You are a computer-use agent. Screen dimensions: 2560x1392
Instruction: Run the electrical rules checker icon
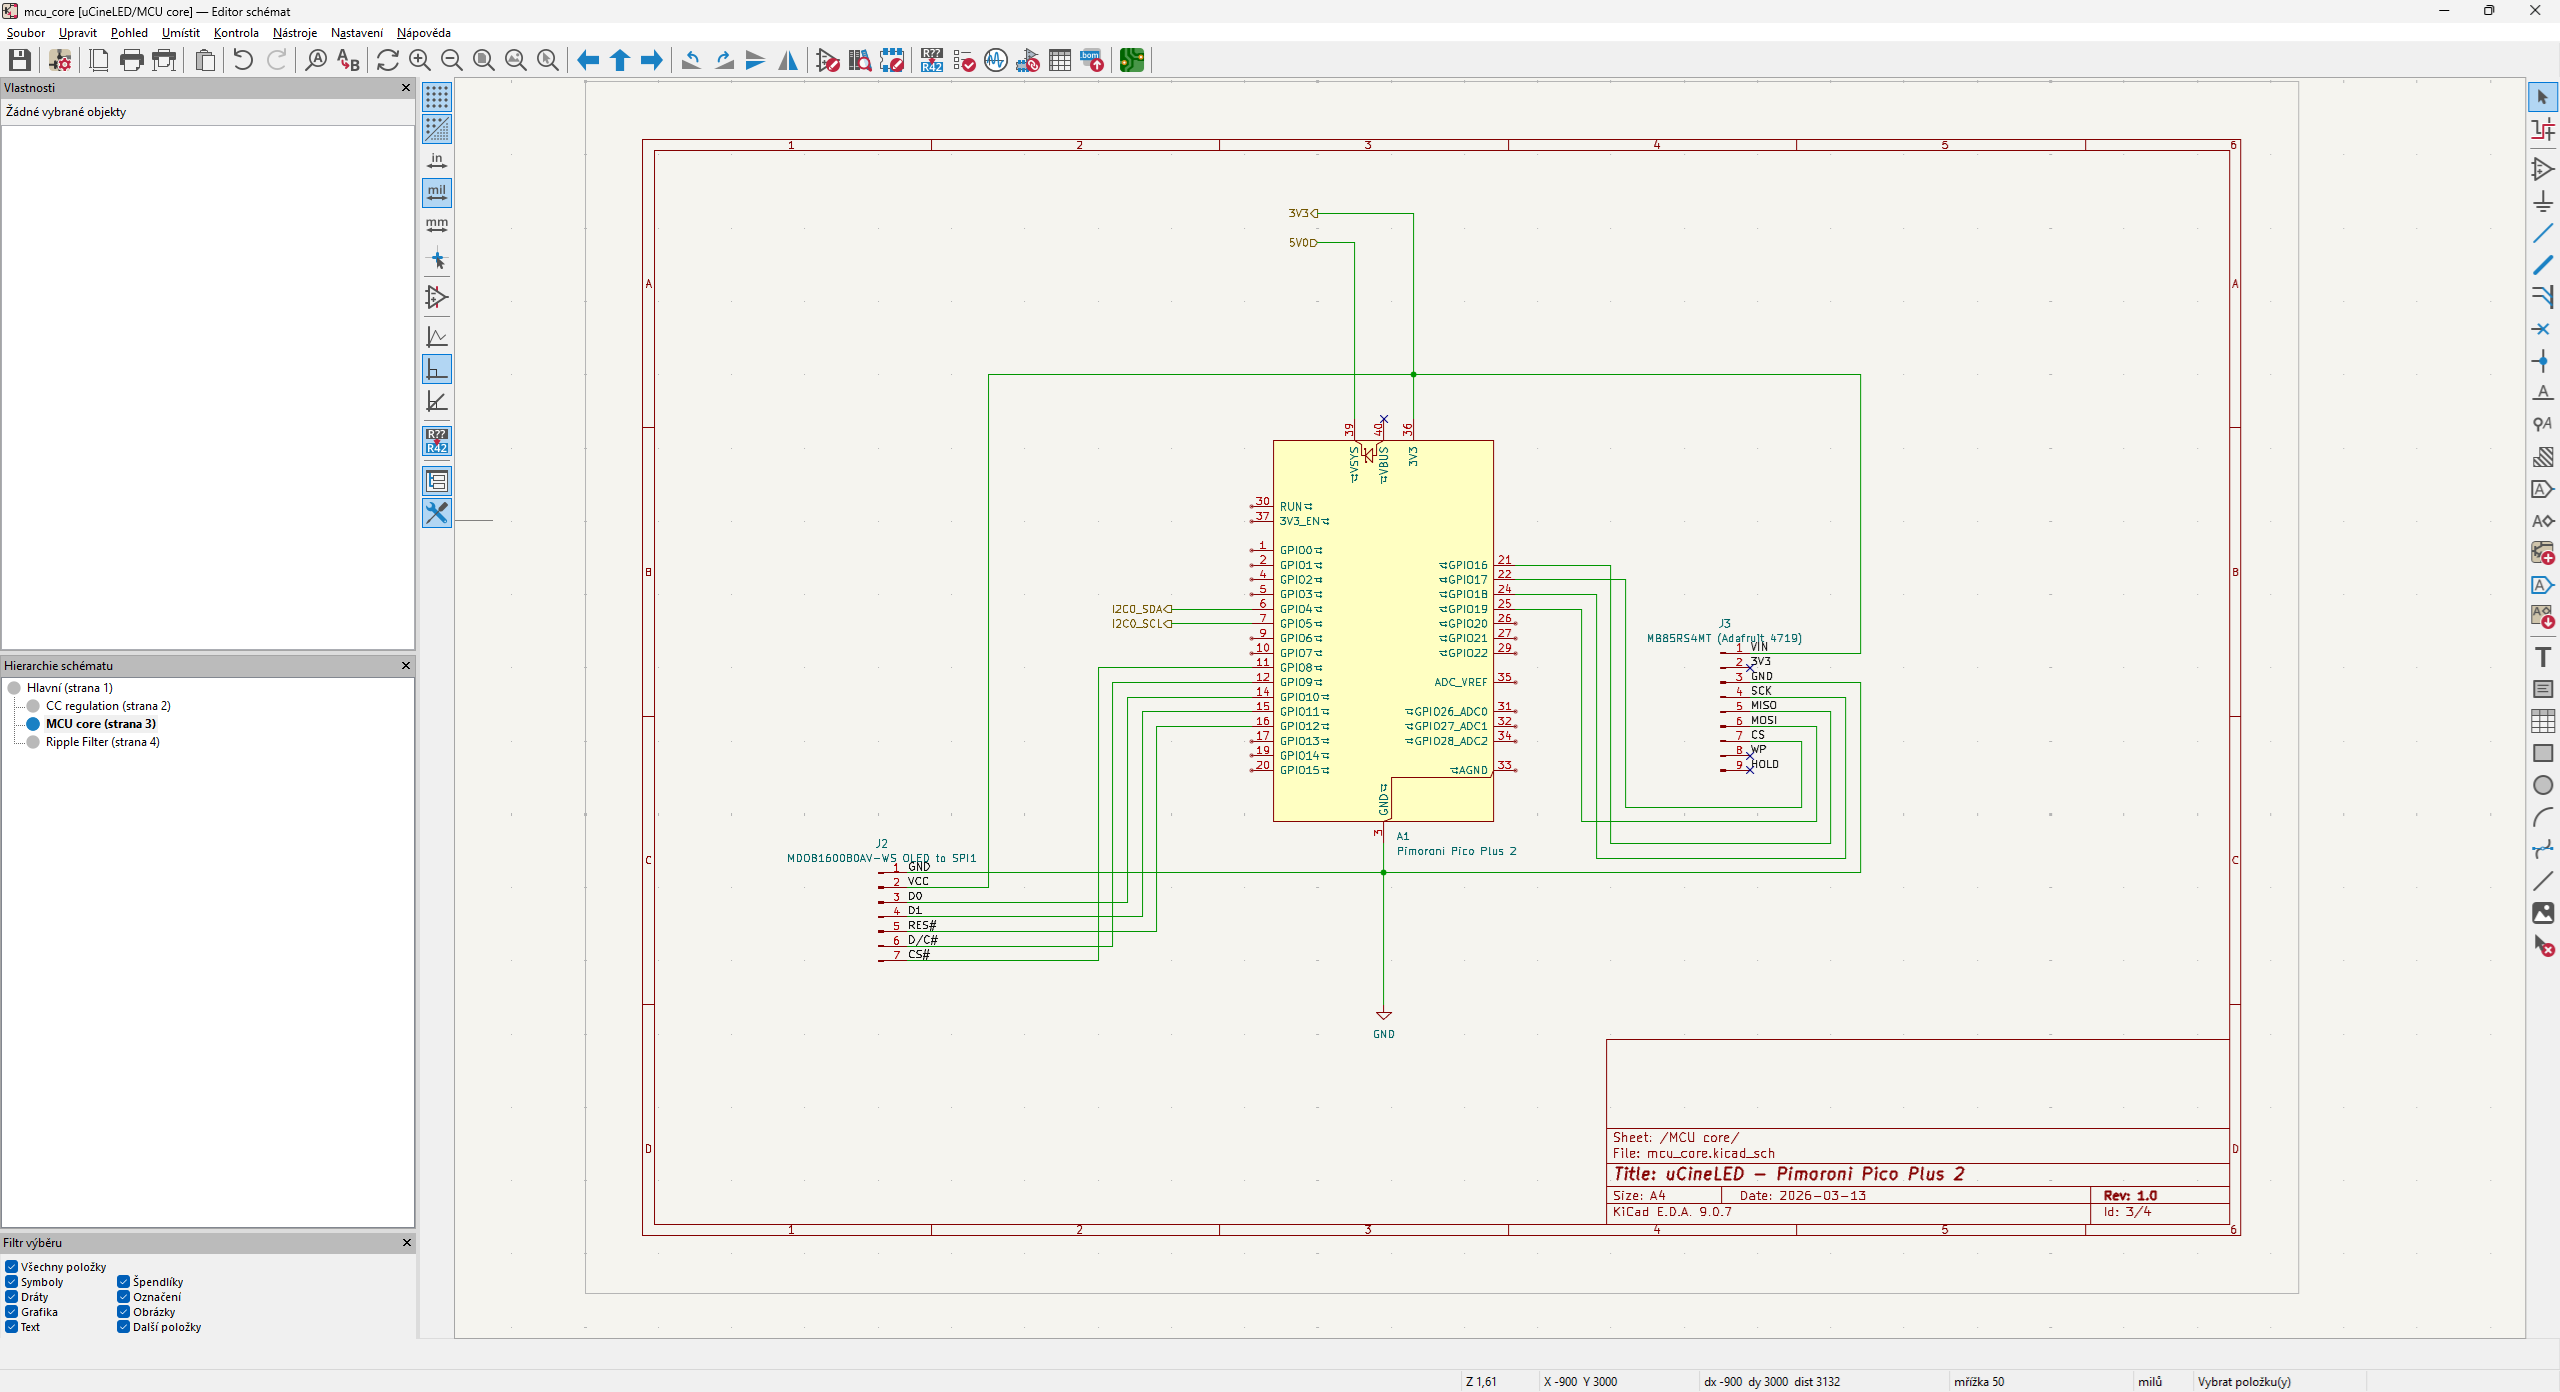tap(964, 61)
